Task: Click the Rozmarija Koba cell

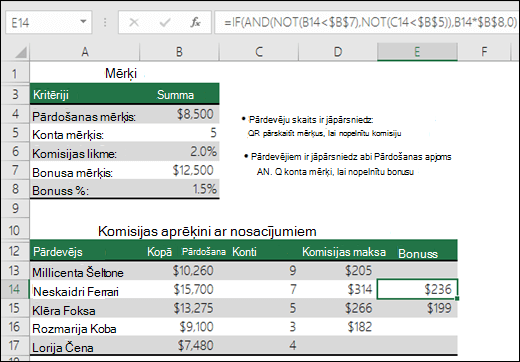Action: pyautogui.click(x=85, y=327)
